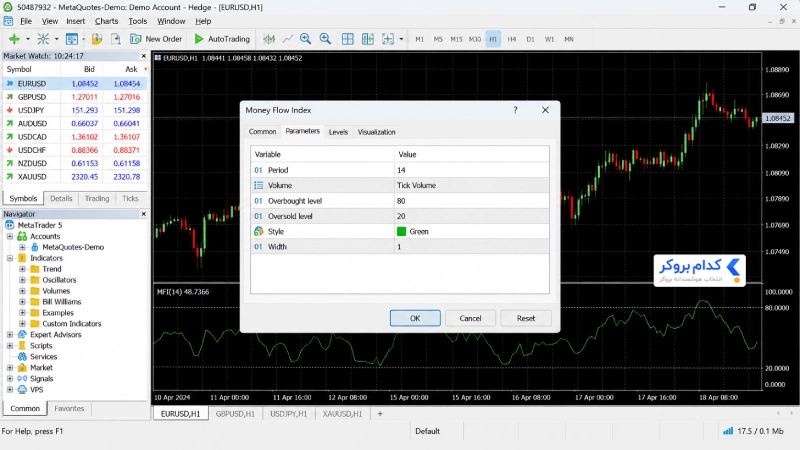Edit the Period value 14

(x=472, y=170)
